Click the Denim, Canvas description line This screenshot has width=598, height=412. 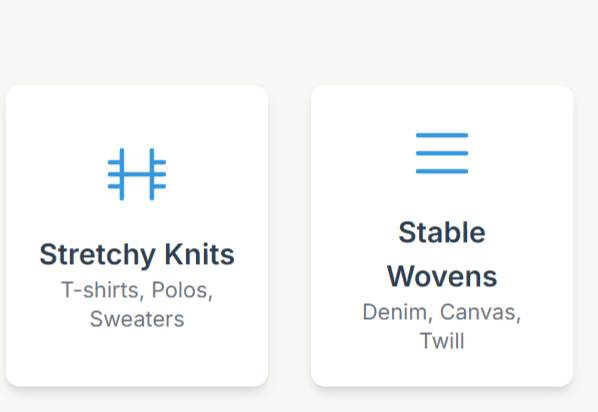click(x=442, y=312)
